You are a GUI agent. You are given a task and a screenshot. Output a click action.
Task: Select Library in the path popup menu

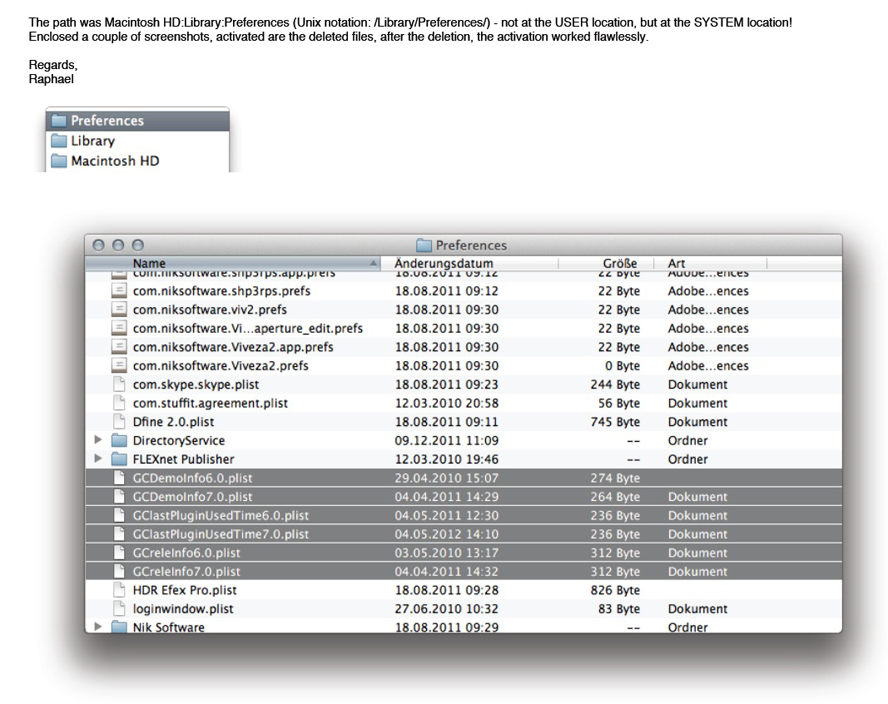click(92, 141)
